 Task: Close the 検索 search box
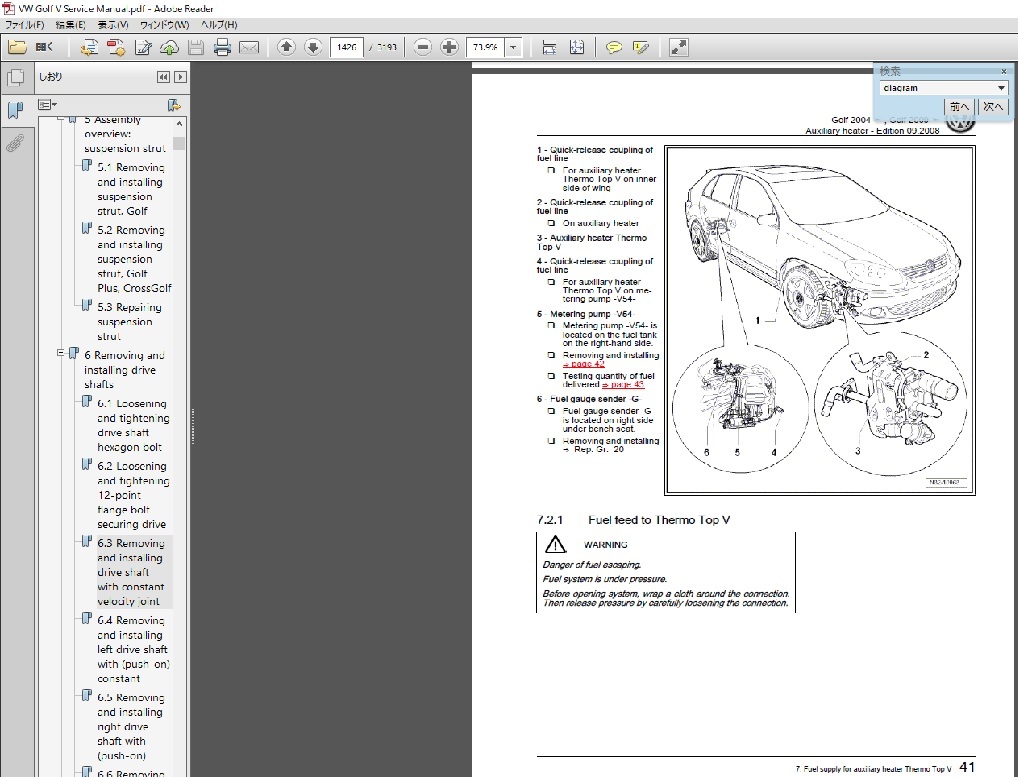coord(1004,71)
